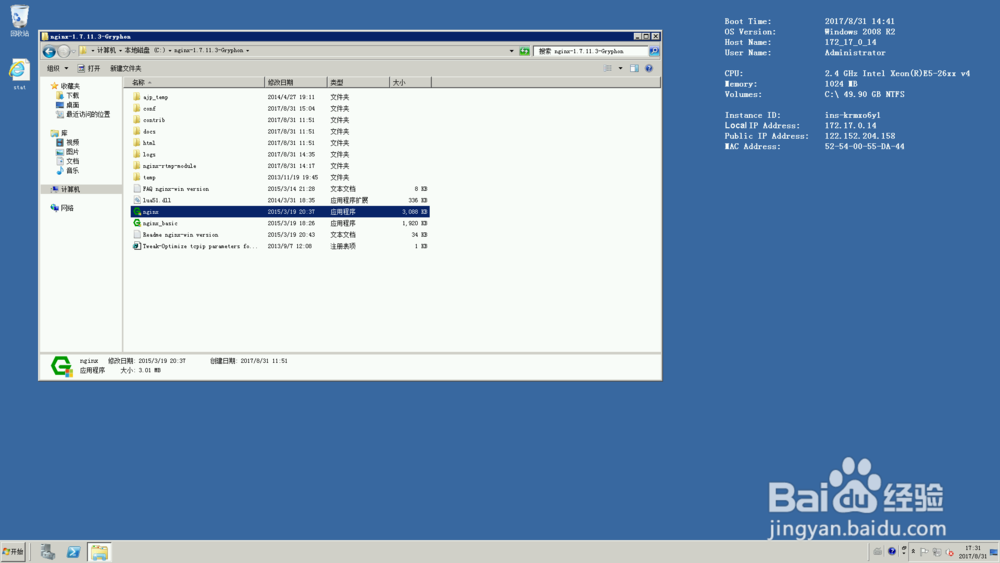Screen dimensions: 1000x563
Task: Open the 组织 (Organize) menu
Action: pyautogui.click(x=57, y=68)
